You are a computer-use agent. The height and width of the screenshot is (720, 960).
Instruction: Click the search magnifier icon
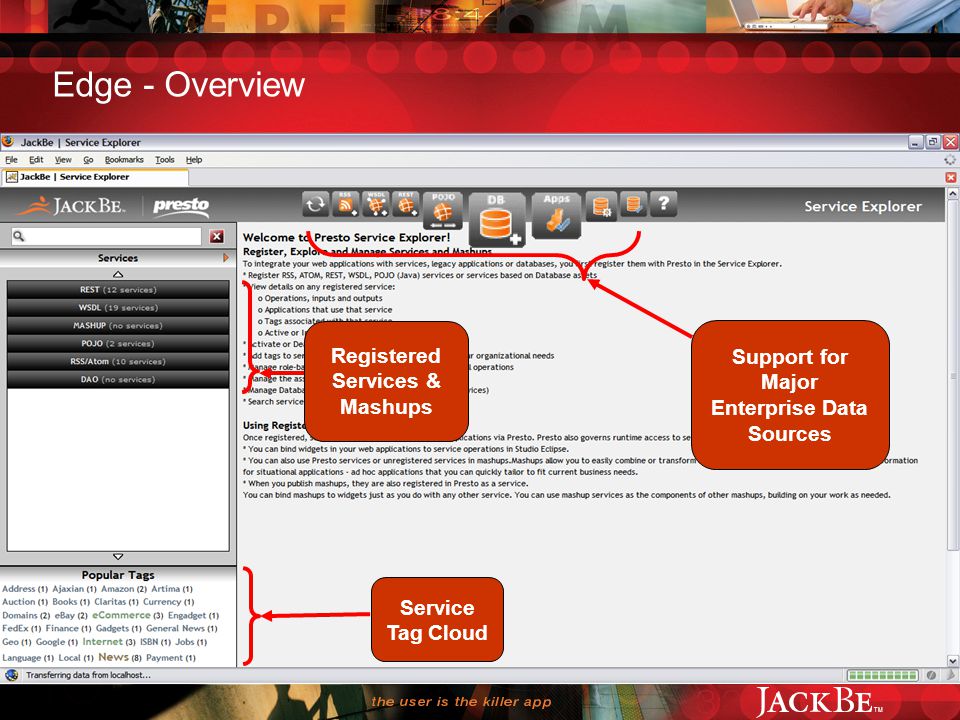[18, 236]
